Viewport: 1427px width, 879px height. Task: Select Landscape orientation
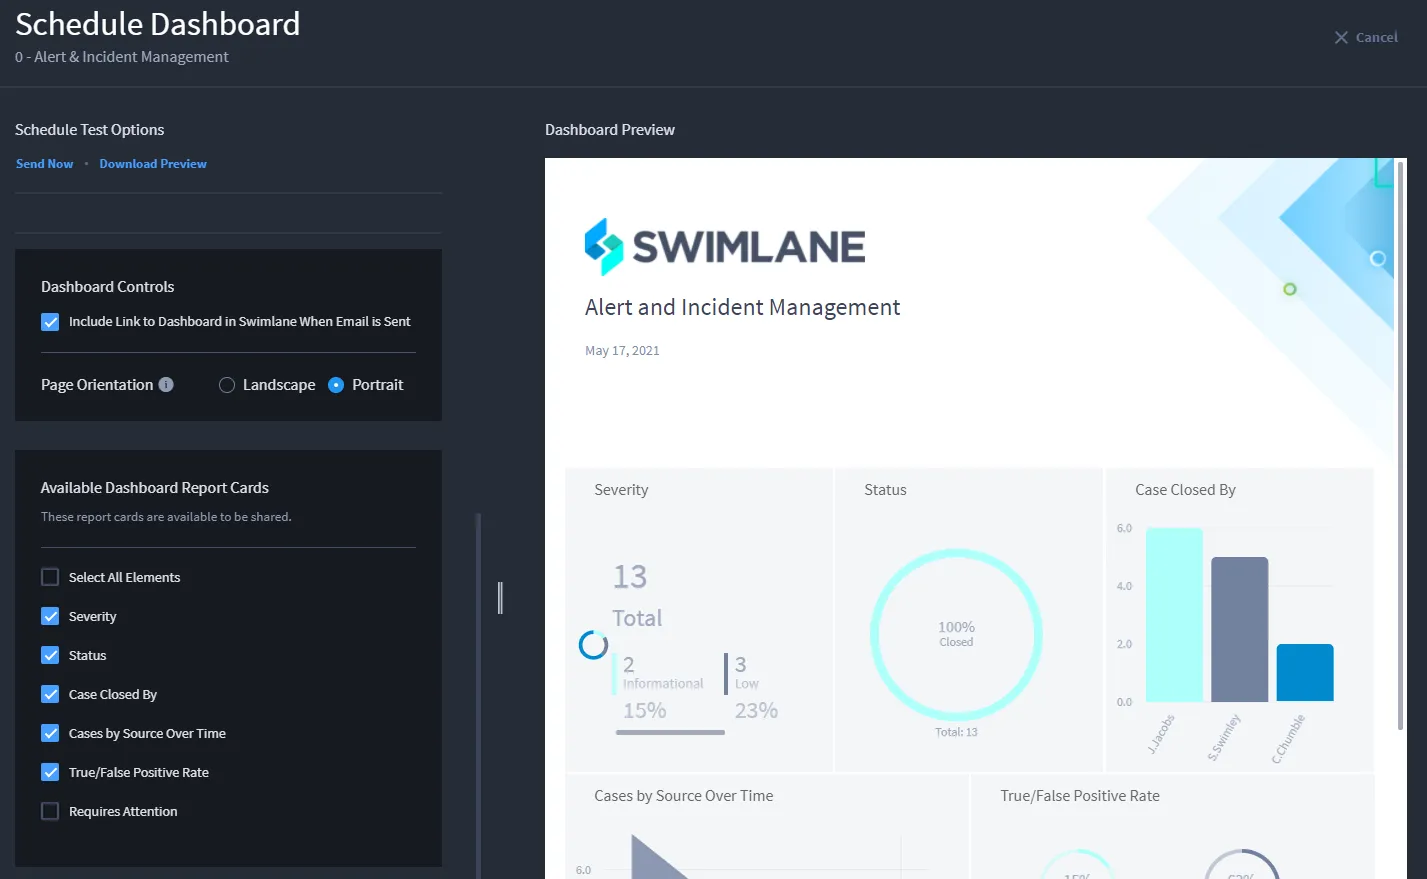227,385
